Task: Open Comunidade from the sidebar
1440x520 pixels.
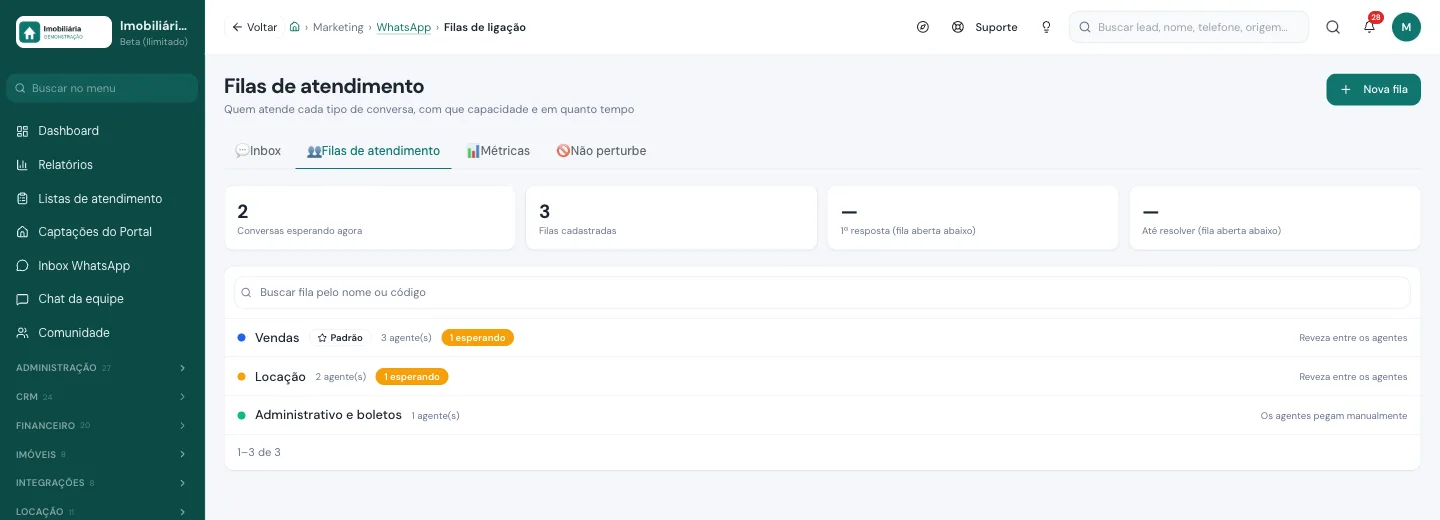Action: 102,333
